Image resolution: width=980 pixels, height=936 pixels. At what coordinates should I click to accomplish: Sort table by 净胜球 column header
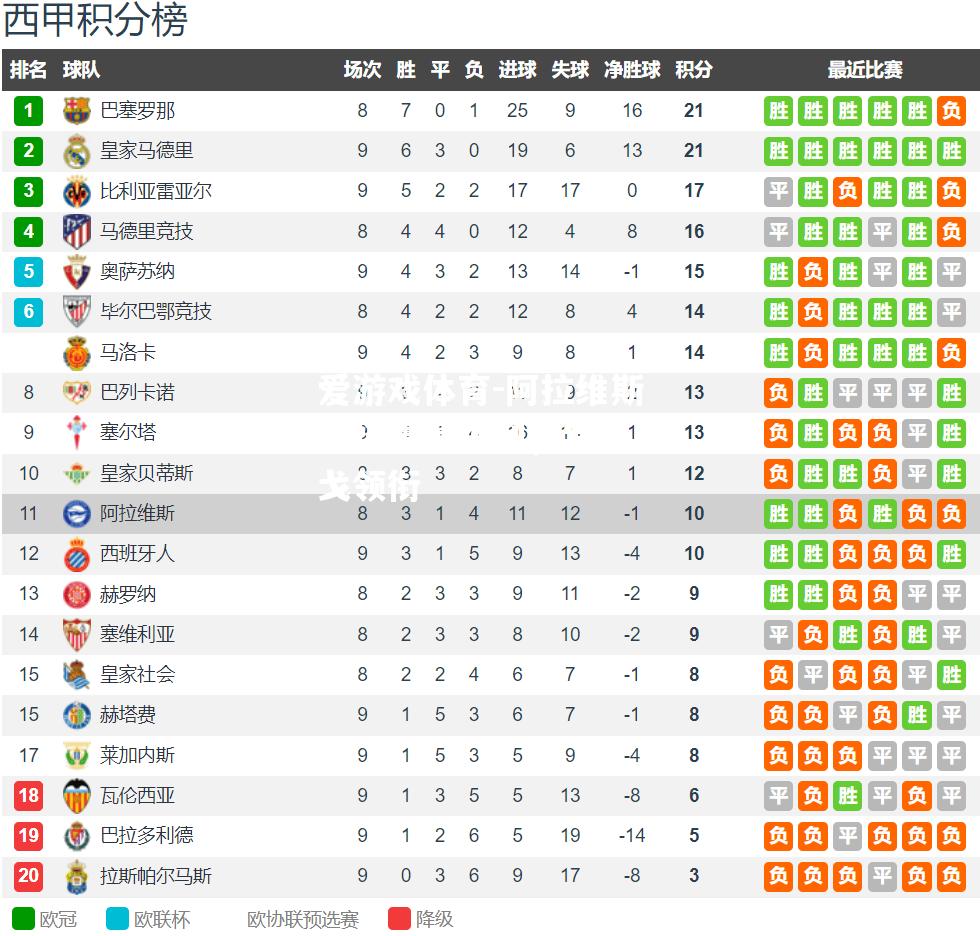632,69
